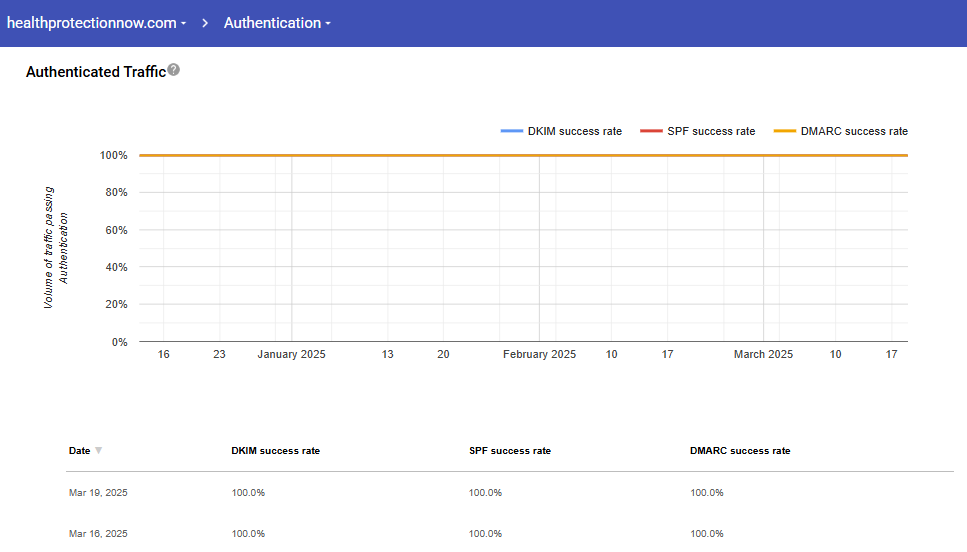Image resolution: width=967 pixels, height=552 pixels.
Task: Open the healthprotectionnow.com domain dropdown
Action: [x=96, y=23]
